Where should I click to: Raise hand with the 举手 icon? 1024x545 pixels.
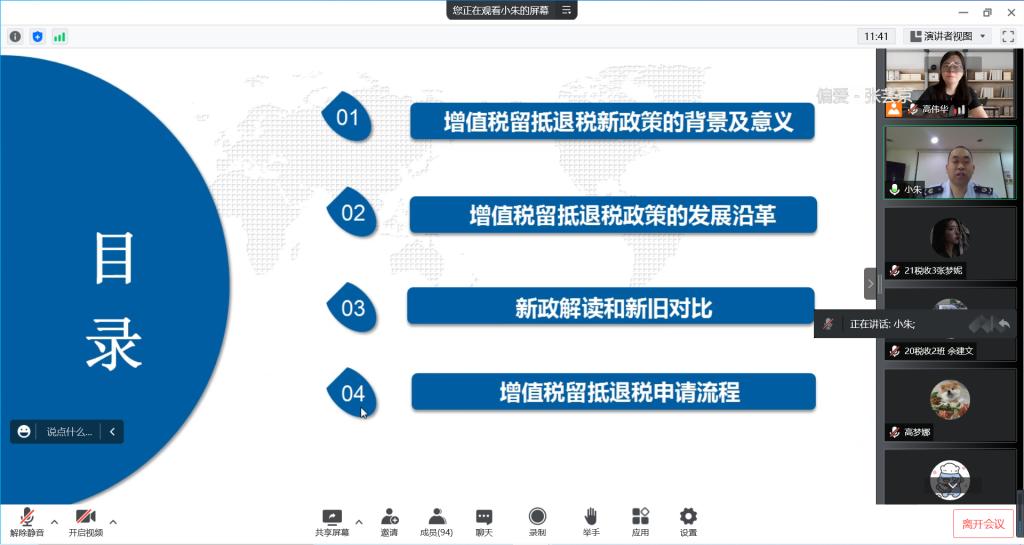tap(590, 521)
